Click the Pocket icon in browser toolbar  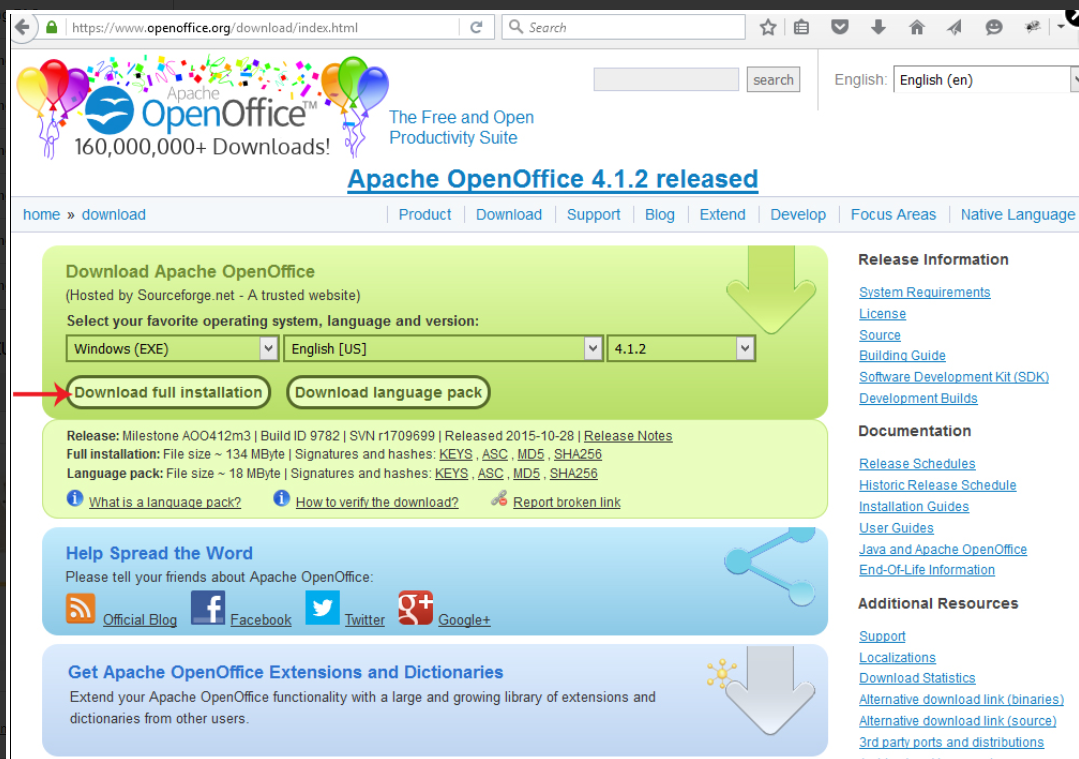tap(840, 28)
